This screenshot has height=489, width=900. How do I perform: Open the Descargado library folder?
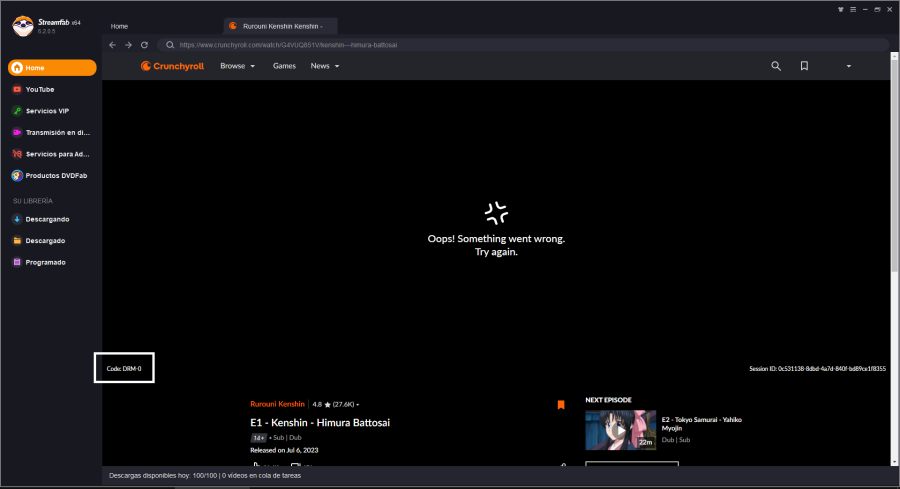[39, 240]
